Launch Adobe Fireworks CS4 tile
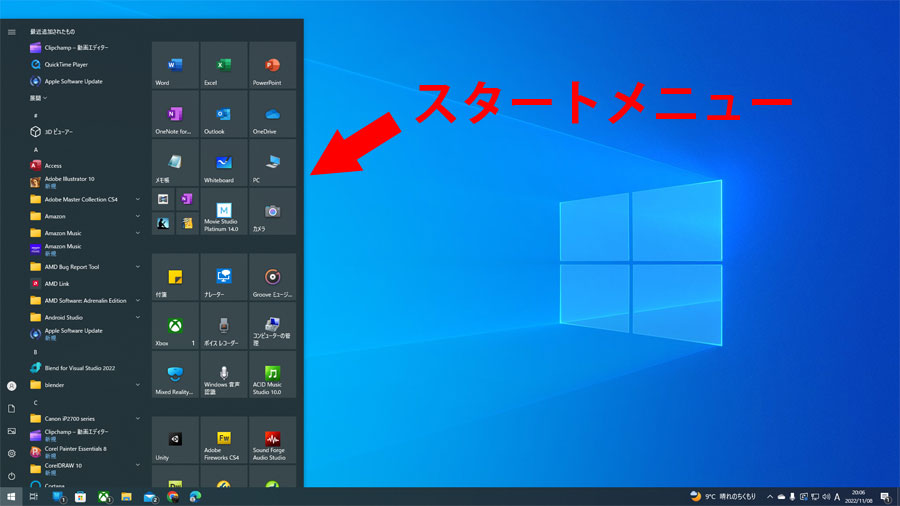 [x=224, y=440]
